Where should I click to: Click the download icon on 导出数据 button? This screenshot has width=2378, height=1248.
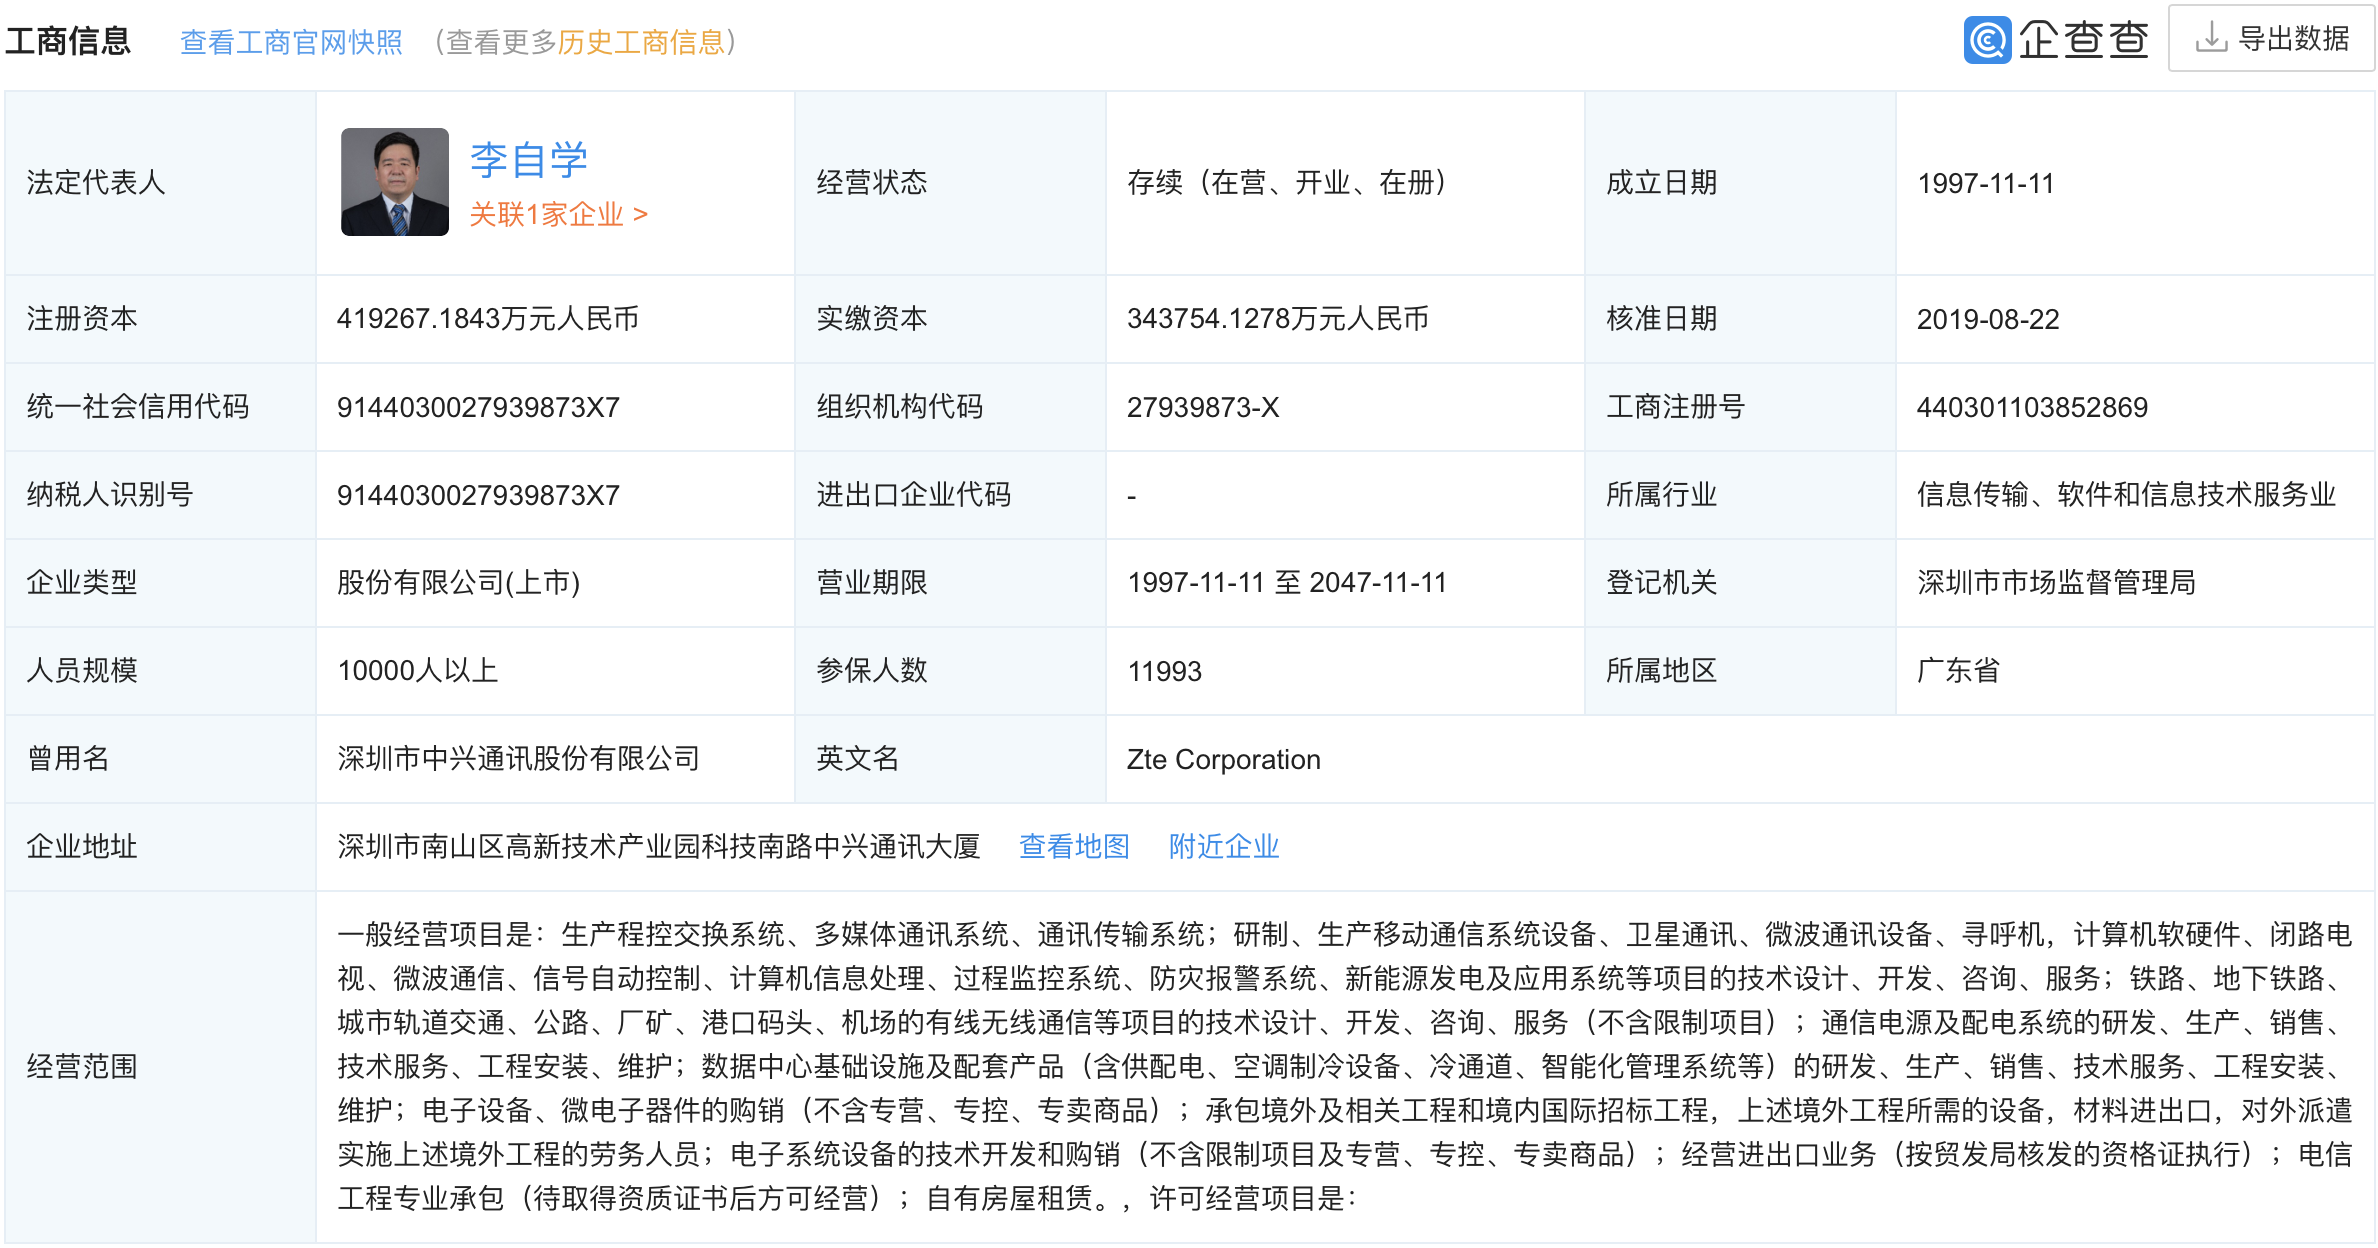point(2212,40)
